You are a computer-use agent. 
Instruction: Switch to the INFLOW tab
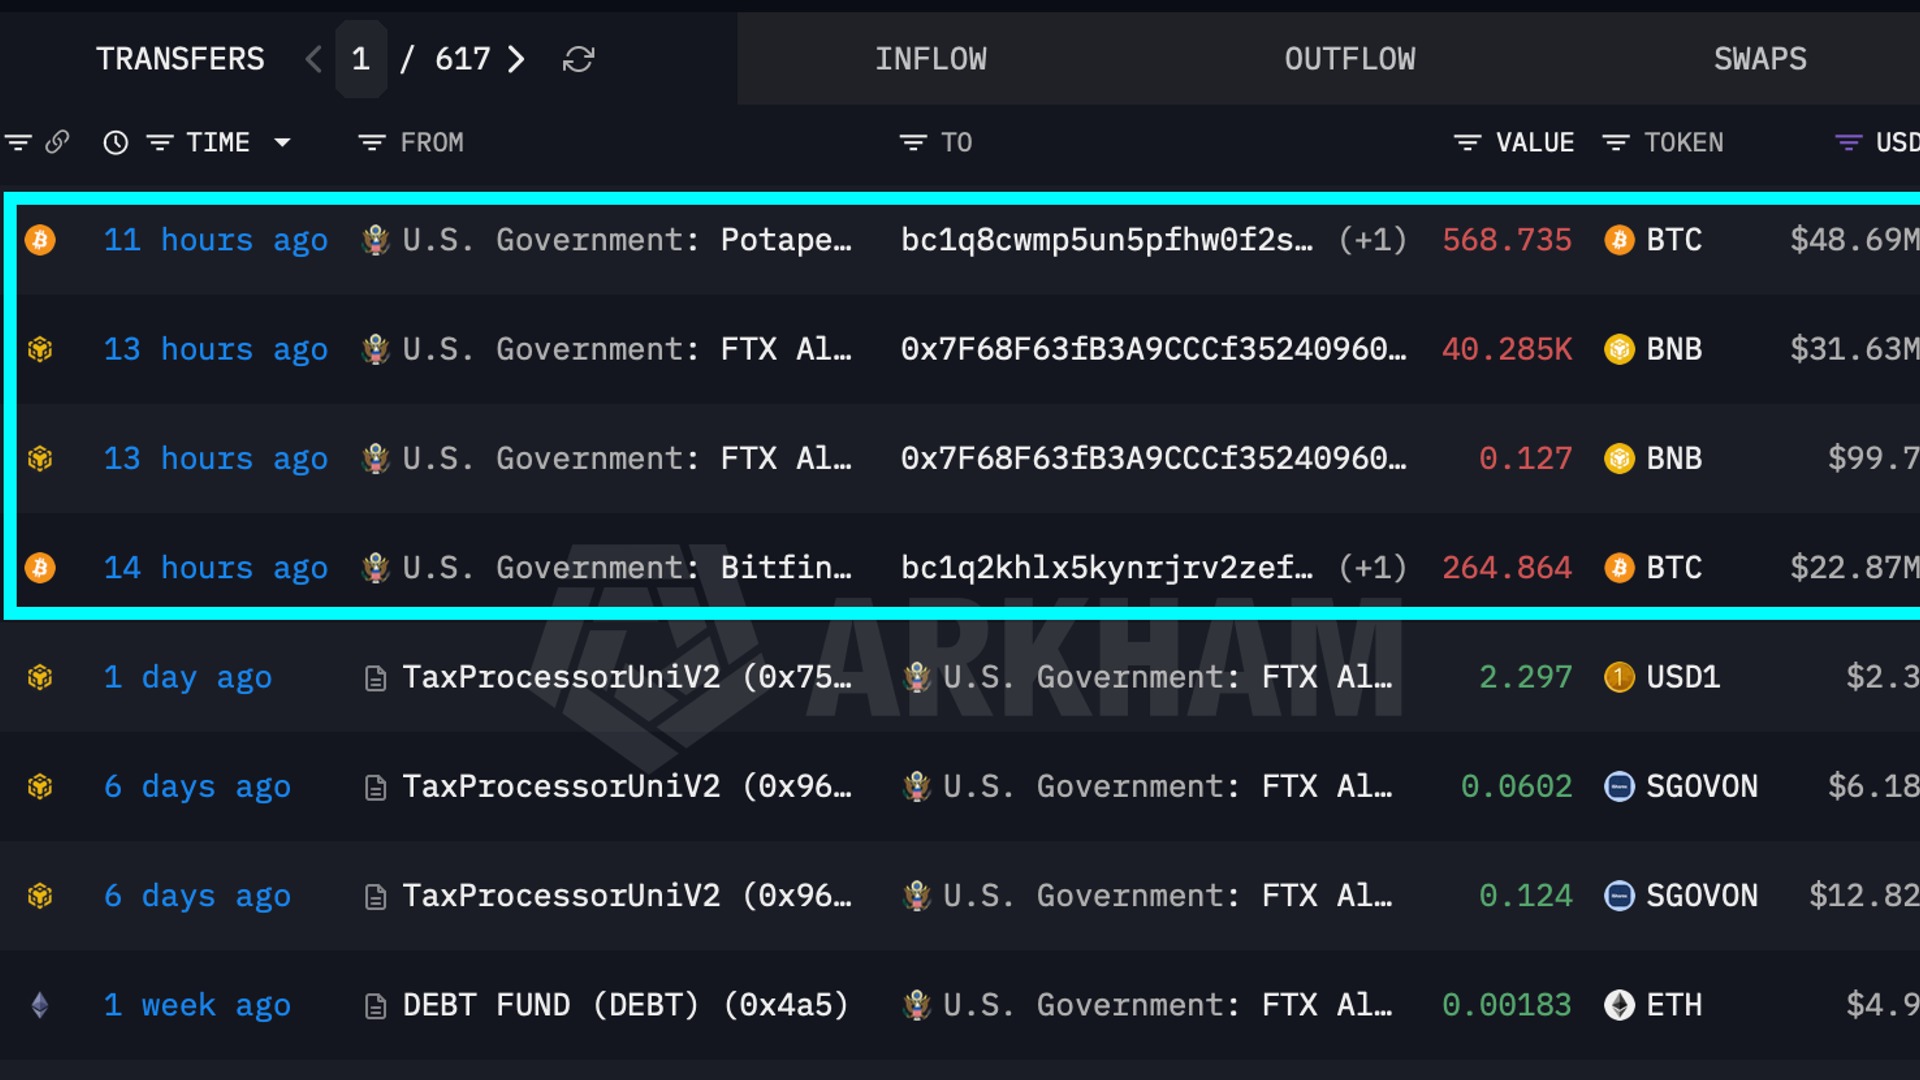pos(931,59)
